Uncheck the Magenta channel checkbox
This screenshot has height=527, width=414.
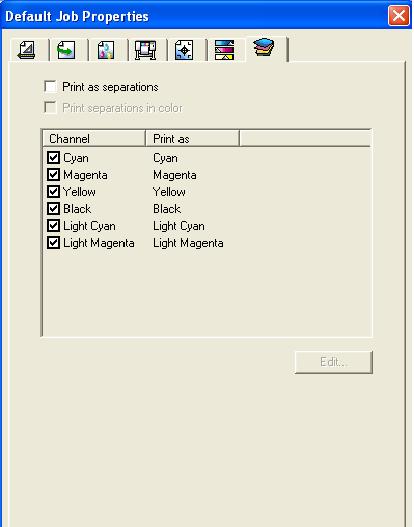click(53, 175)
